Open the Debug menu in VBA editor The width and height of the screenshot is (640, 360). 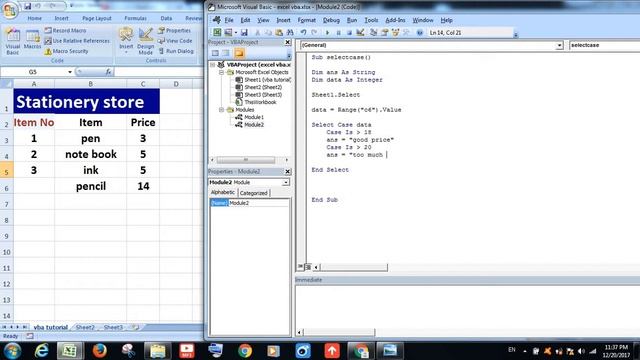click(x=331, y=20)
